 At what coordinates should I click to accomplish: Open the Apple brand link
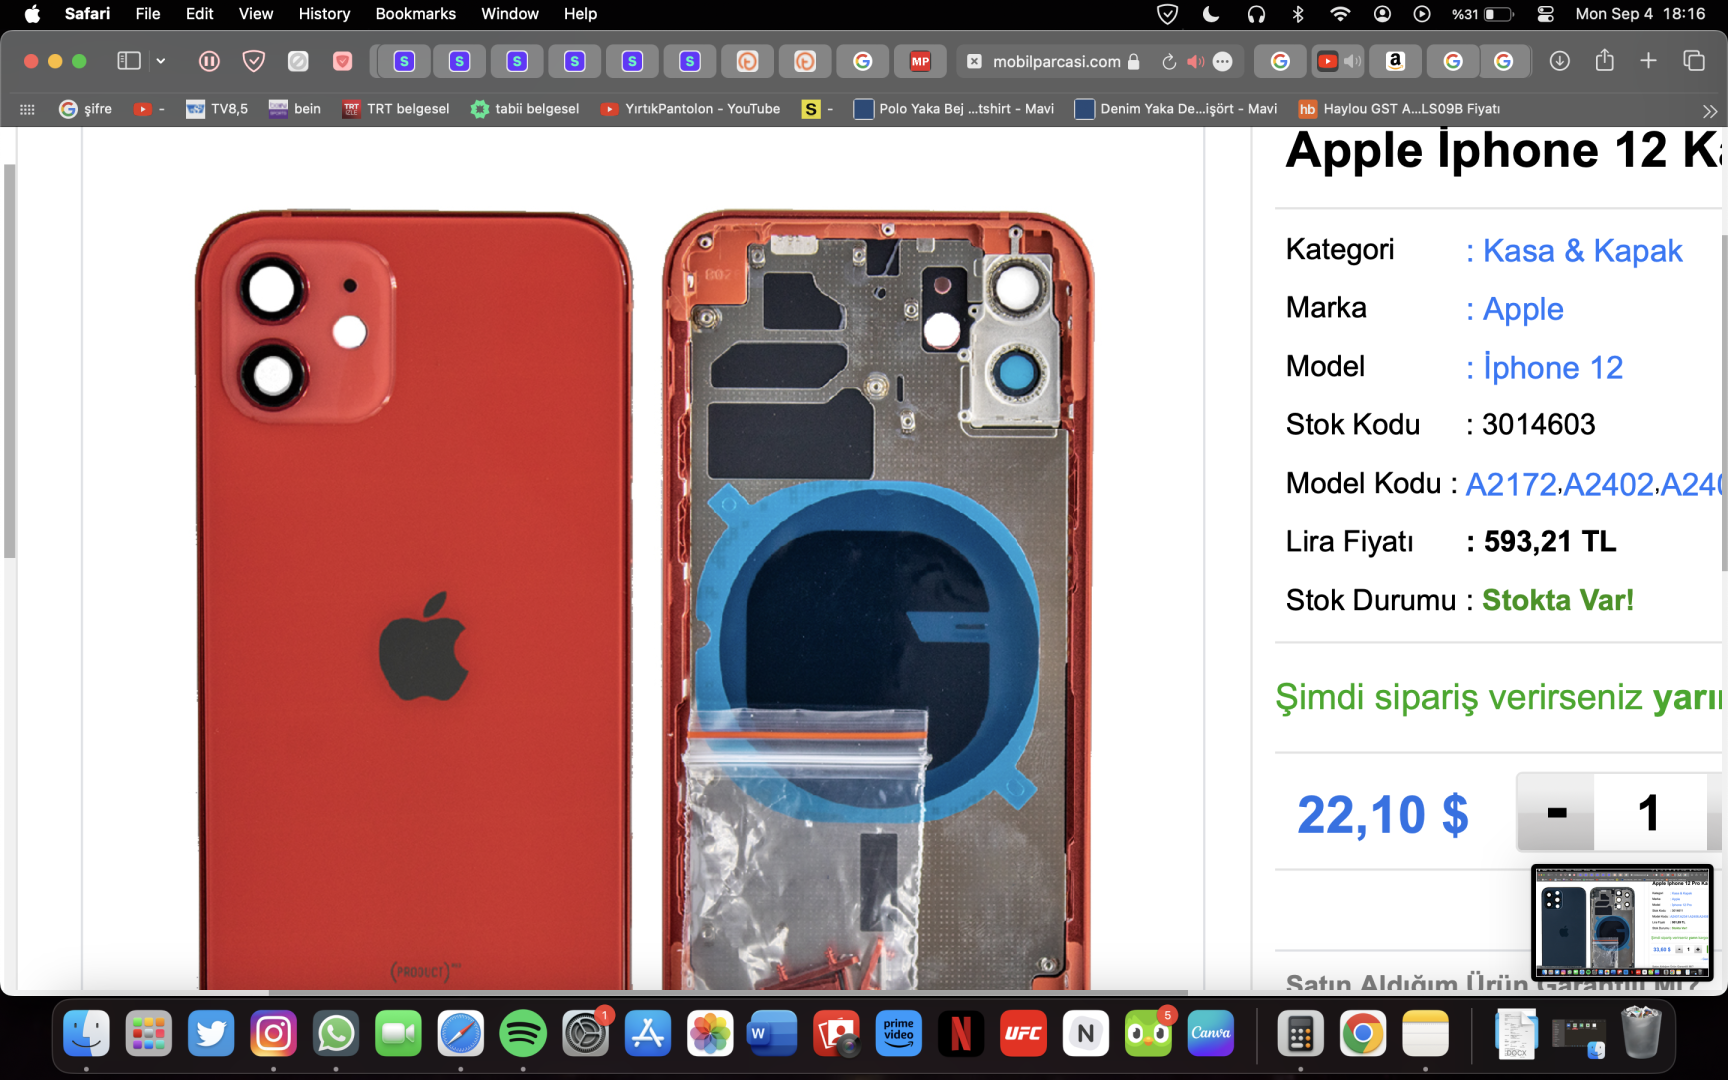(x=1523, y=309)
